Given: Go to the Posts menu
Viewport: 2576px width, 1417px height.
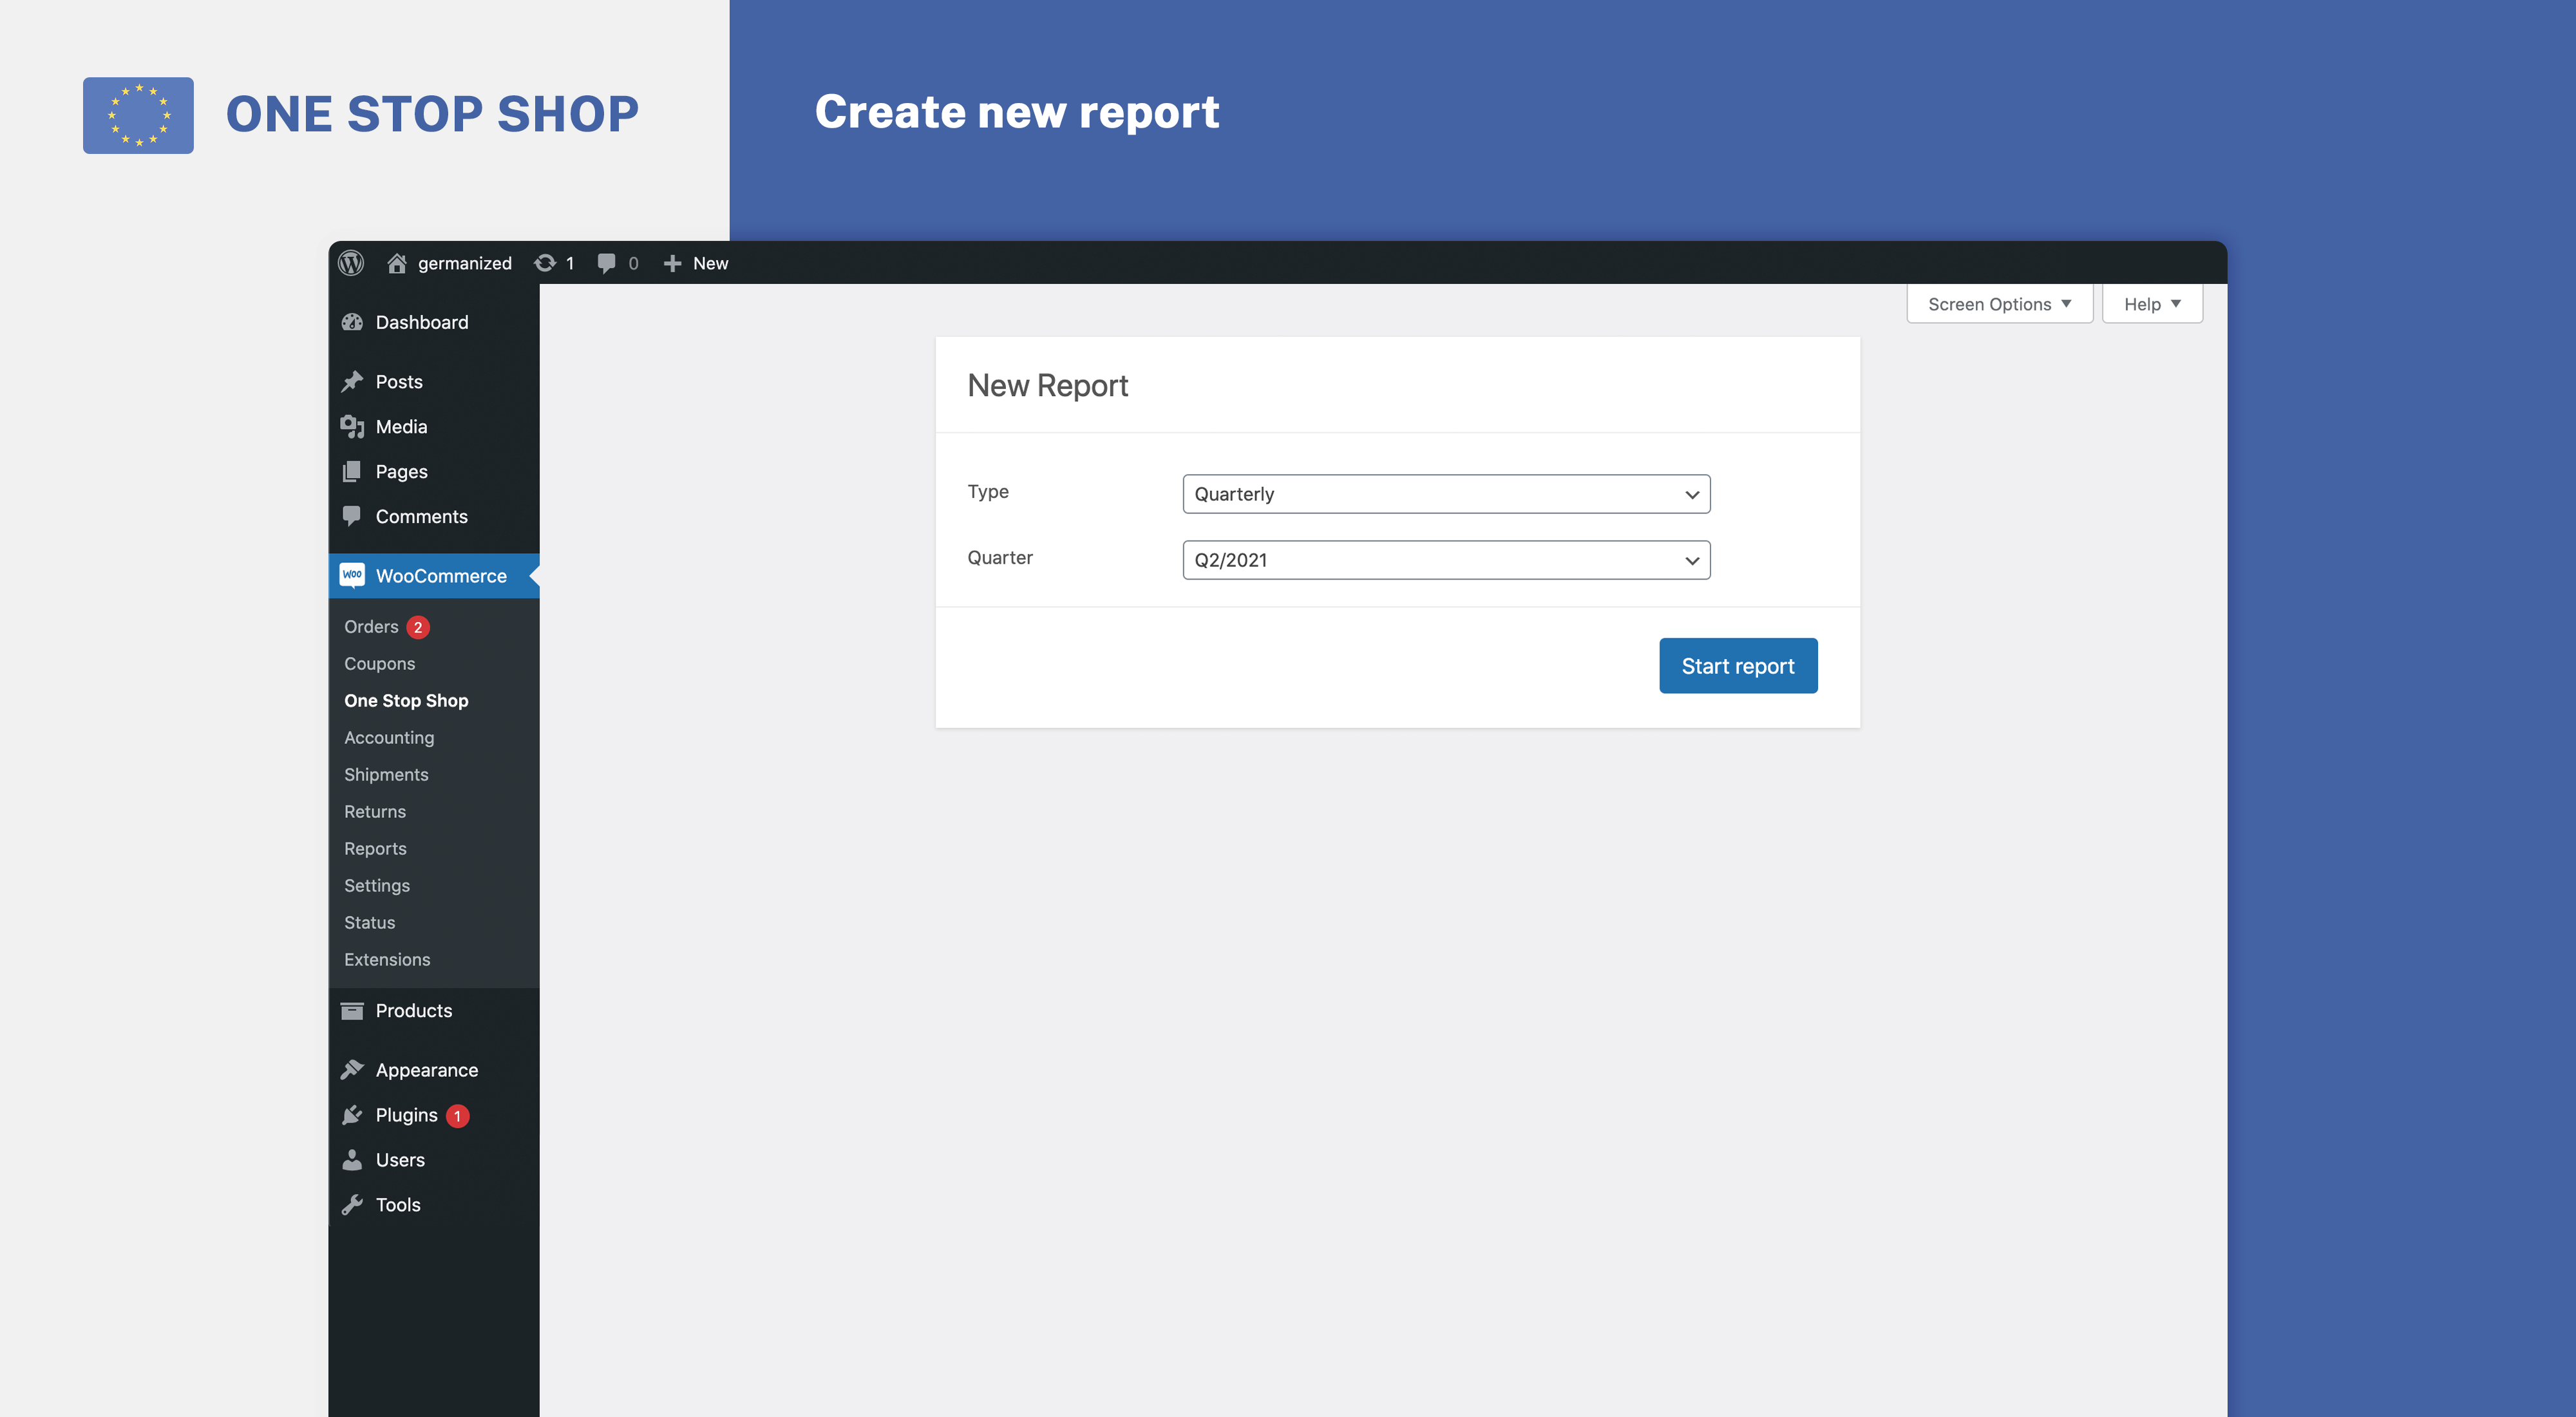Looking at the screenshot, I should (x=399, y=382).
